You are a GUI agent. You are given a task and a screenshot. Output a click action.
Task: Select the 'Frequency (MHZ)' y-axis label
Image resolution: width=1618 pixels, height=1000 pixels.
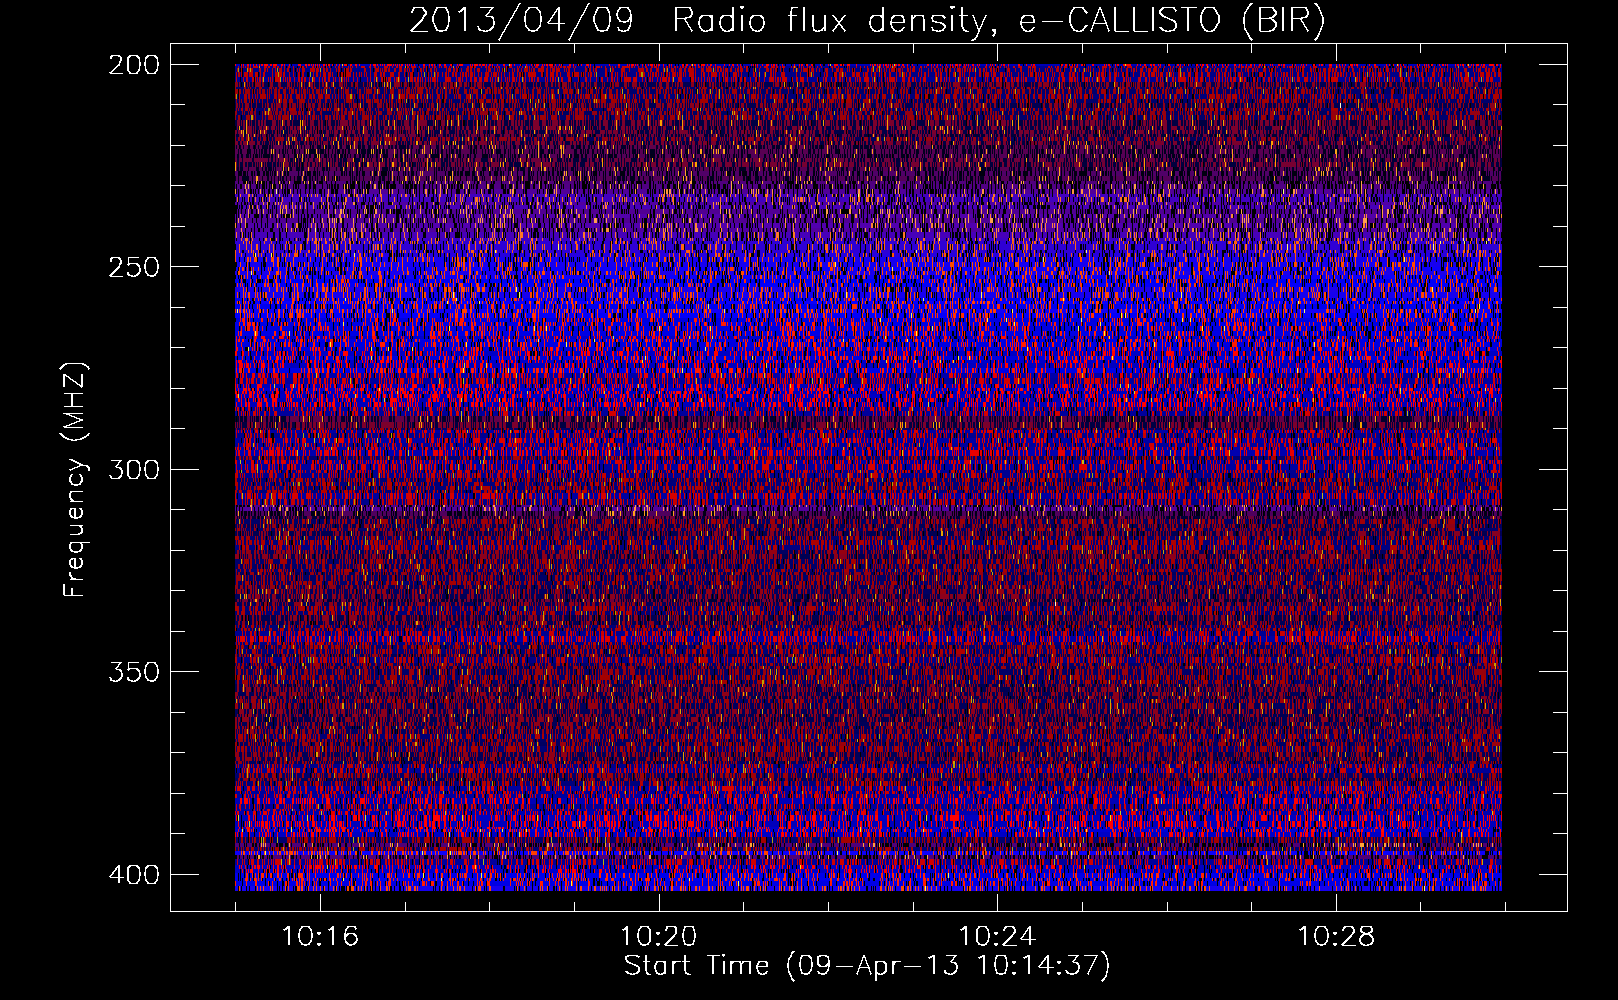point(75,479)
